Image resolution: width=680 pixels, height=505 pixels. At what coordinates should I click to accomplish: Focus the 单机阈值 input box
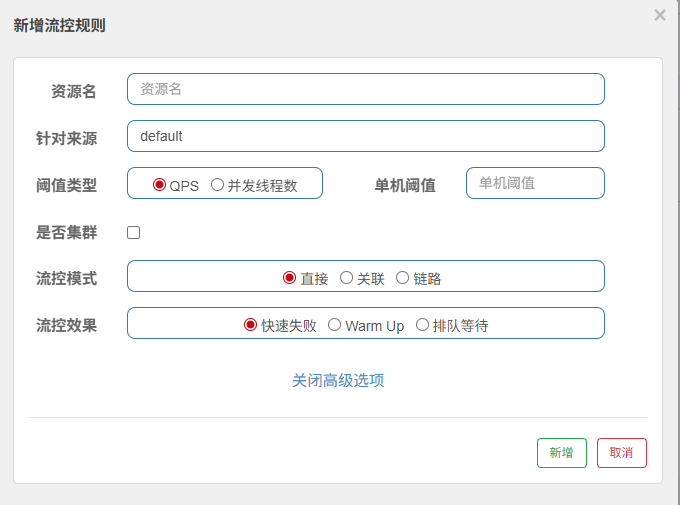coord(535,183)
